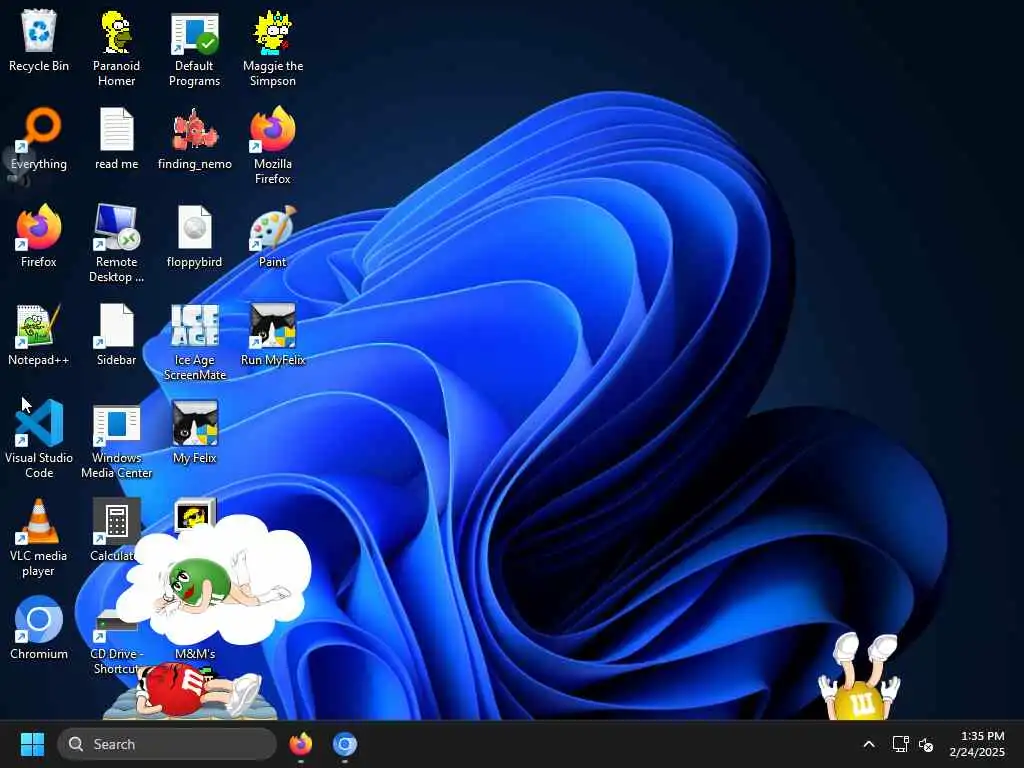Viewport: 1024px width, 768px height.
Task: Open the clock showing 1:35 PM
Action: (977, 744)
